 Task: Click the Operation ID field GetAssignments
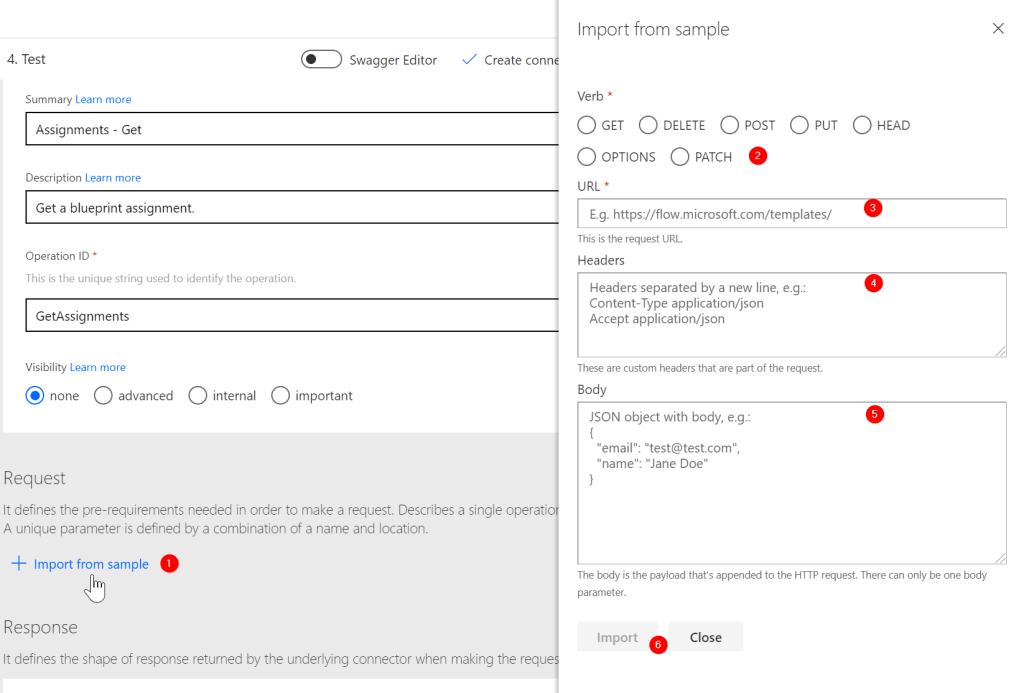pos(290,316)
